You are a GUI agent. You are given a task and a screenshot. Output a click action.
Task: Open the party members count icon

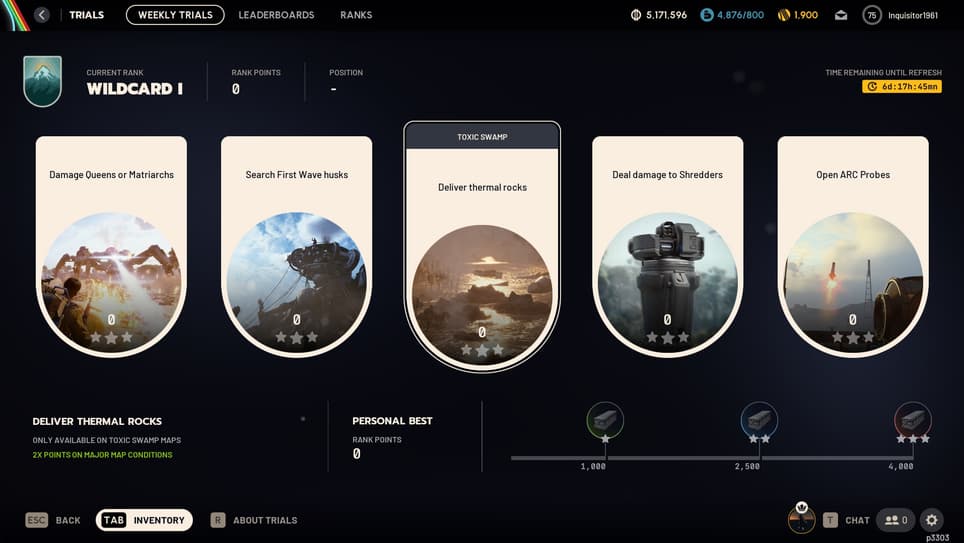click(x=896, y=520)
